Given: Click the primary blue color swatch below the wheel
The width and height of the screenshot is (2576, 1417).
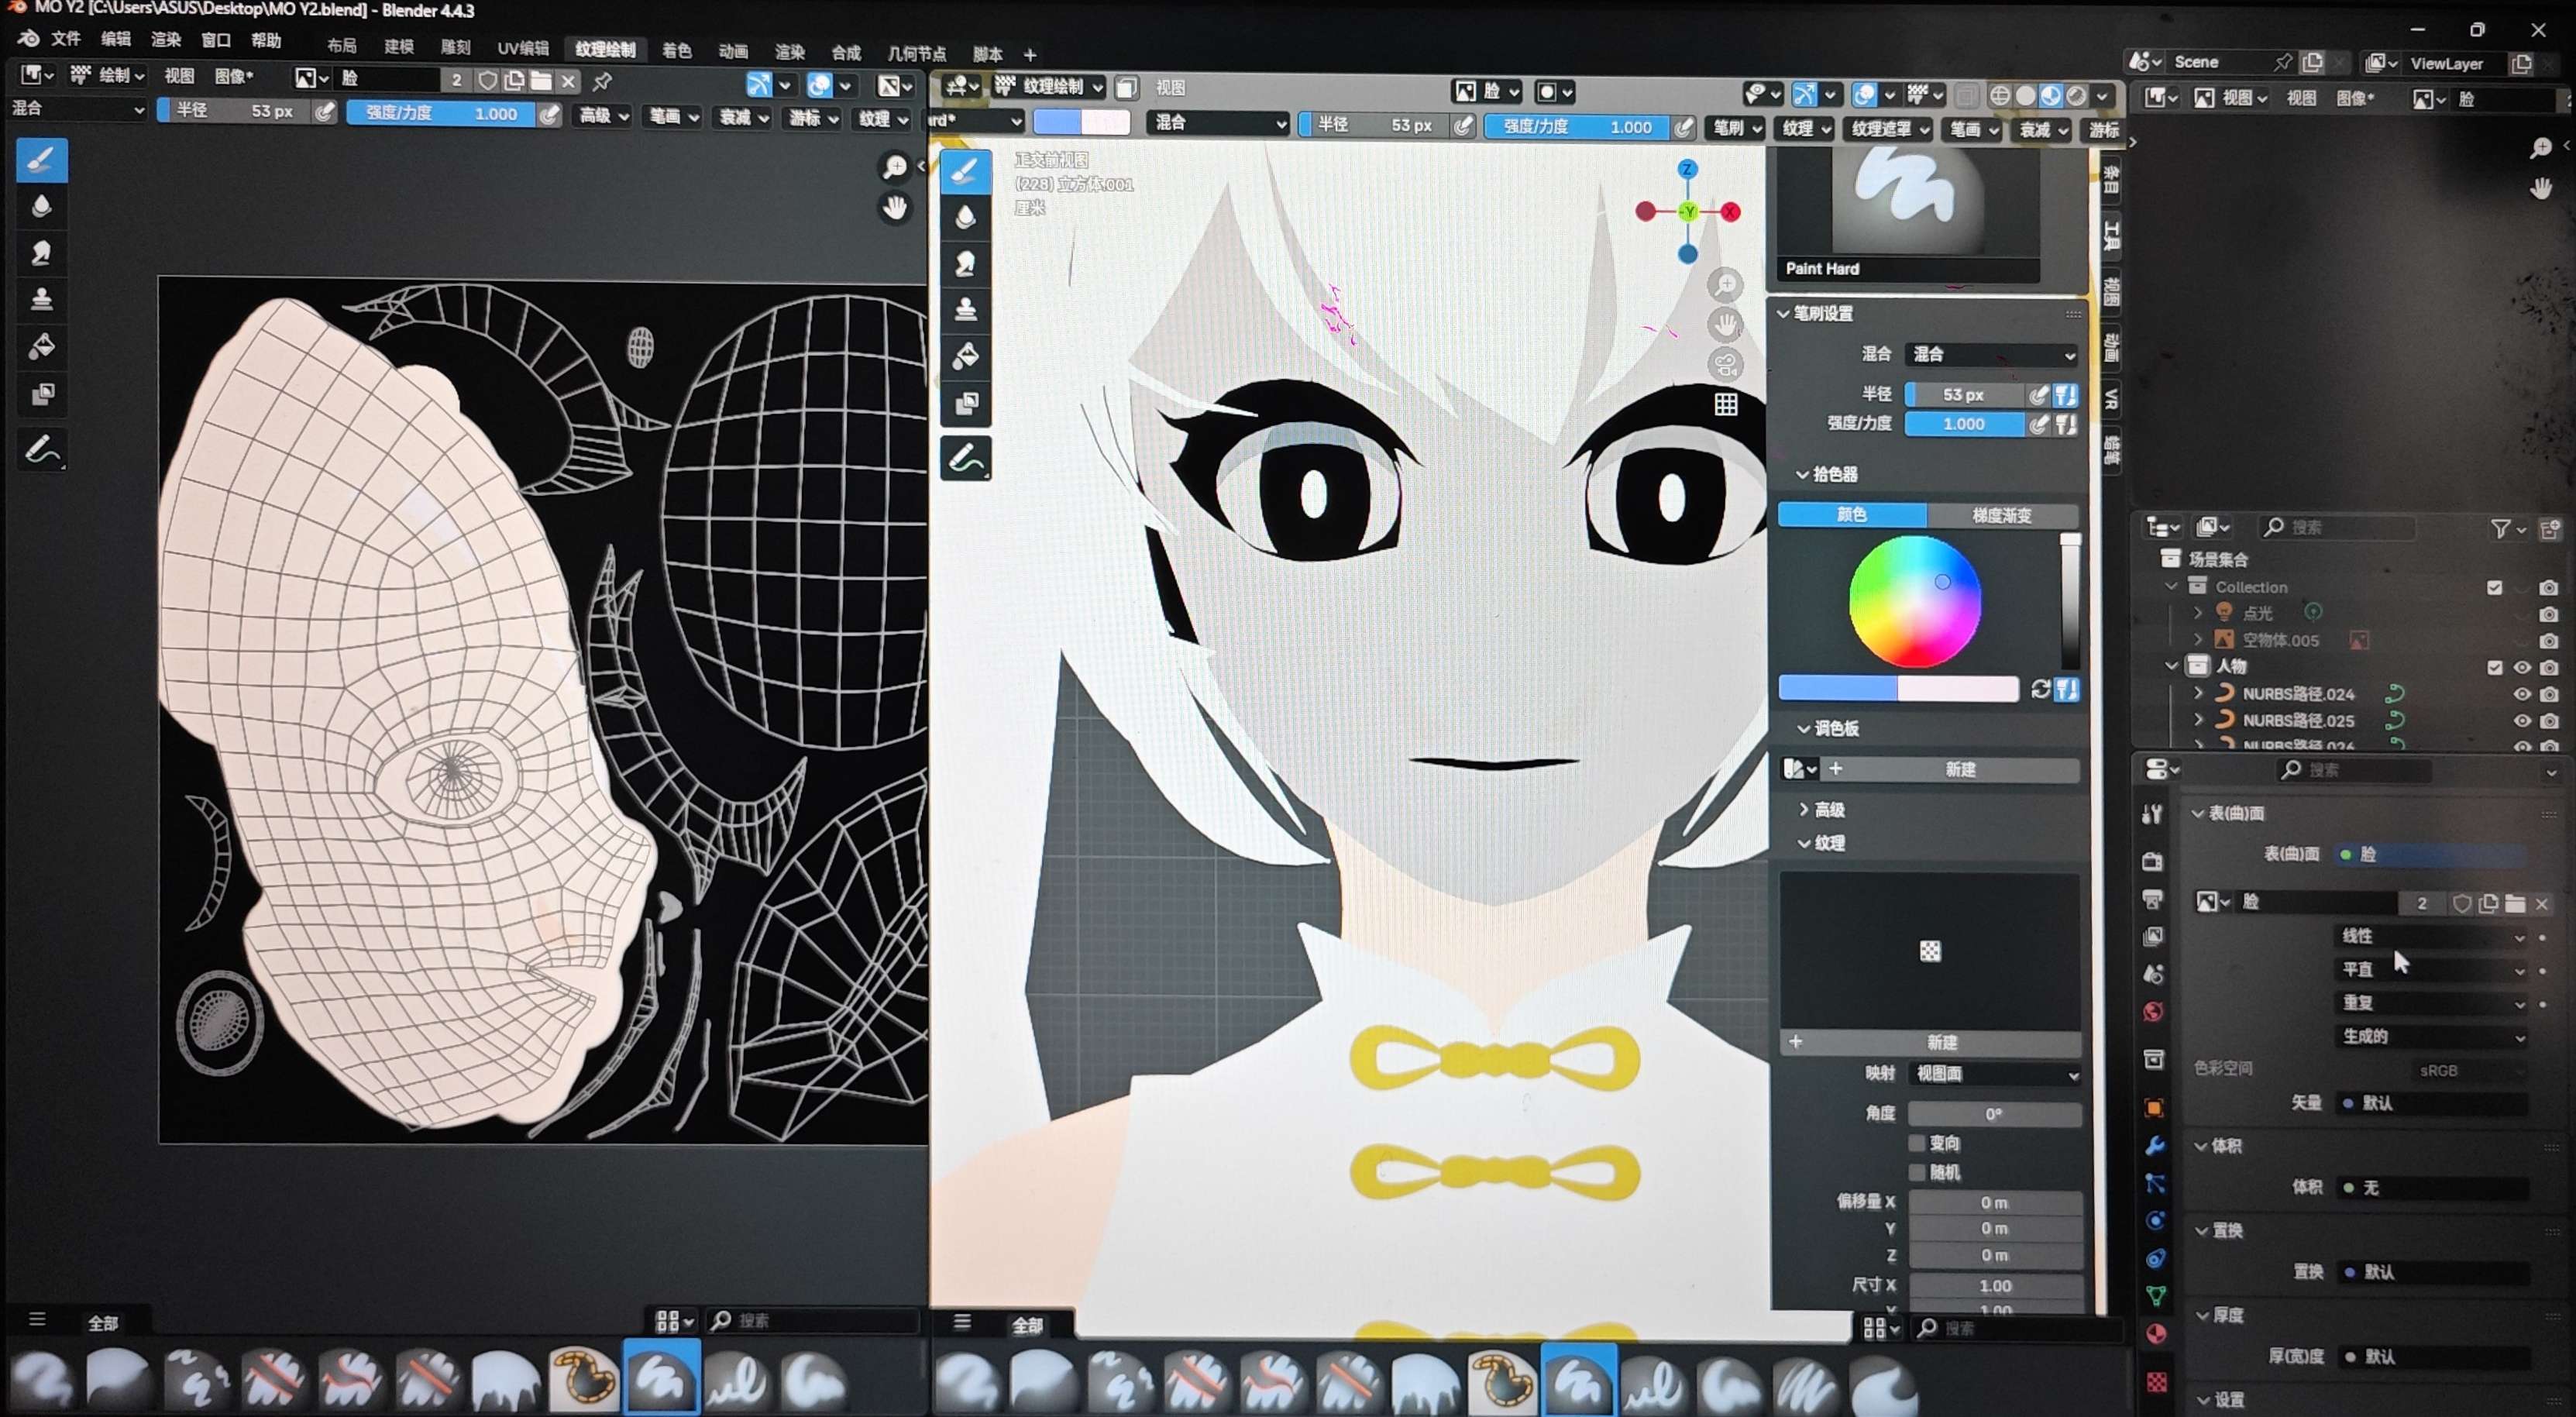Looking at the screenshot, I should coord(1838,689).
